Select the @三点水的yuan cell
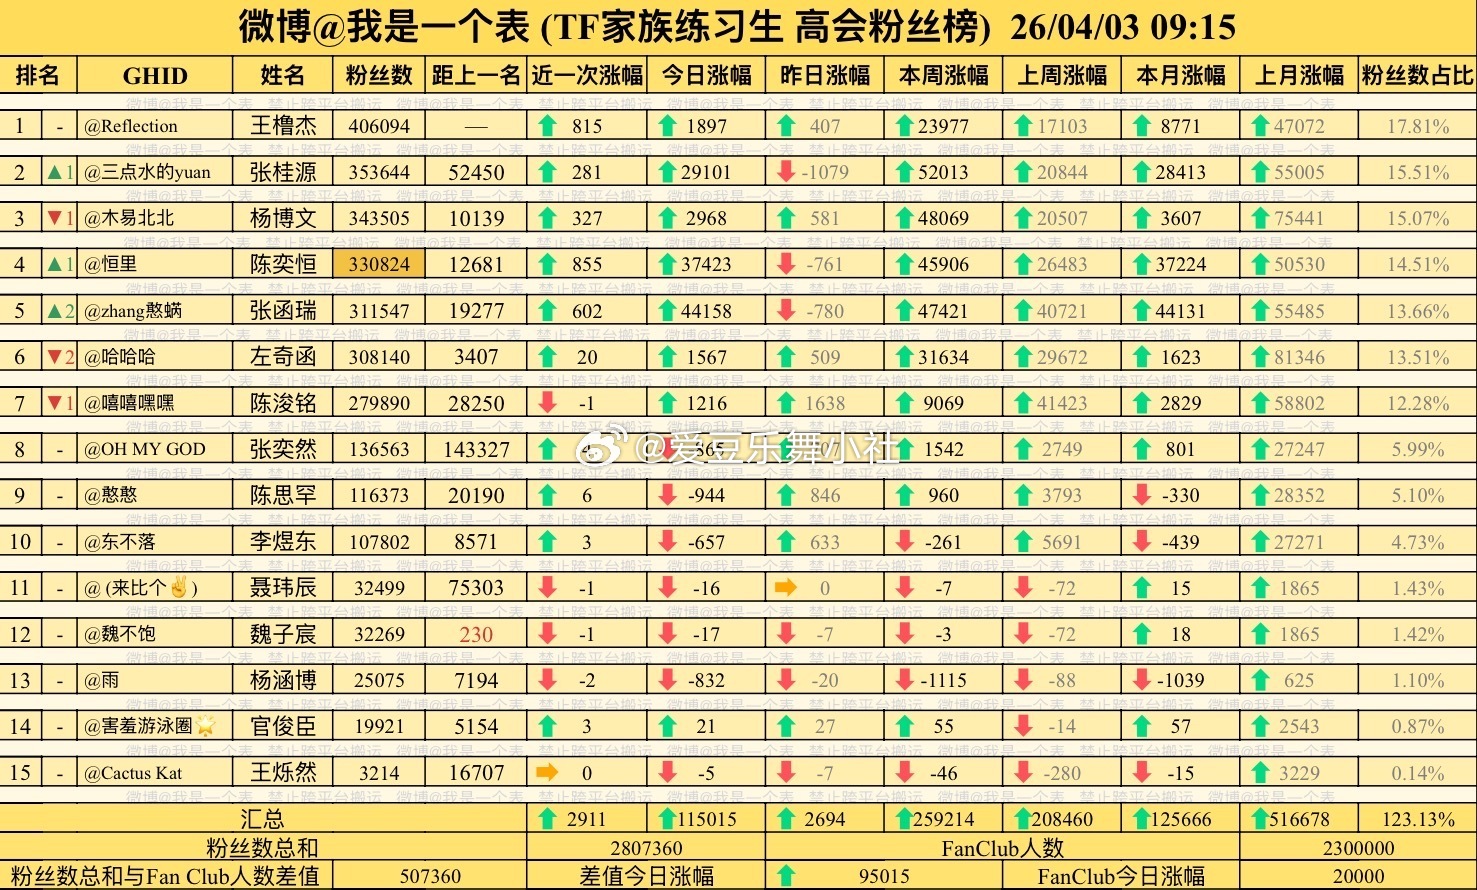 coord(155,172)
